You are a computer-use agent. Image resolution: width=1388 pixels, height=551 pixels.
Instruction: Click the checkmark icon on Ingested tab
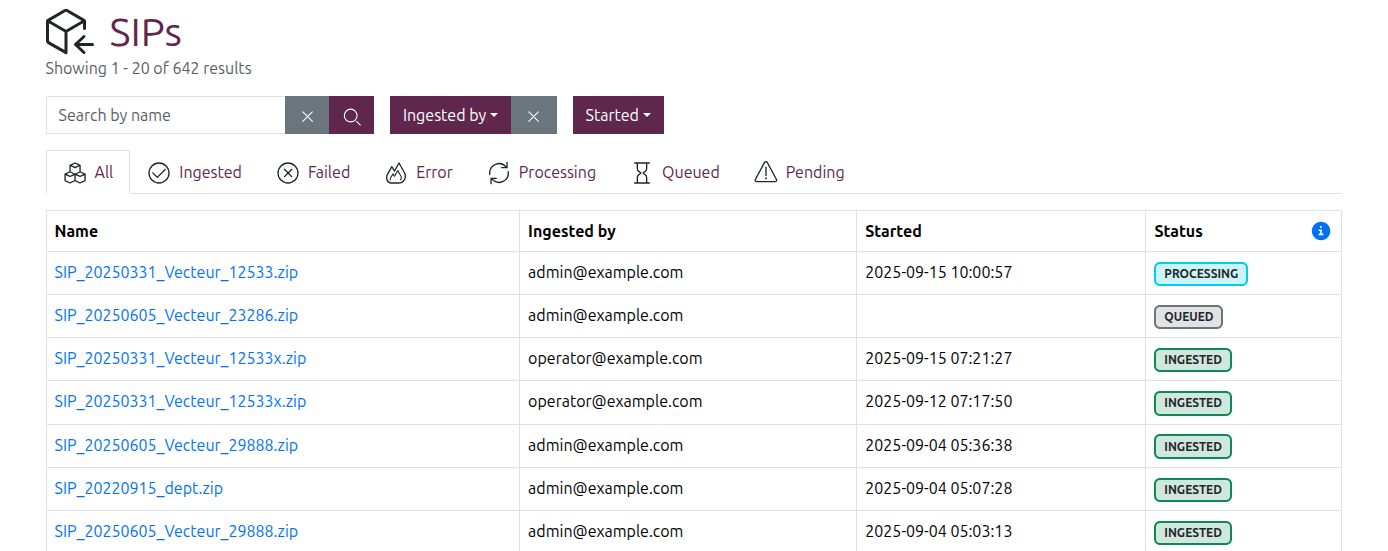[x=158, y=173]
